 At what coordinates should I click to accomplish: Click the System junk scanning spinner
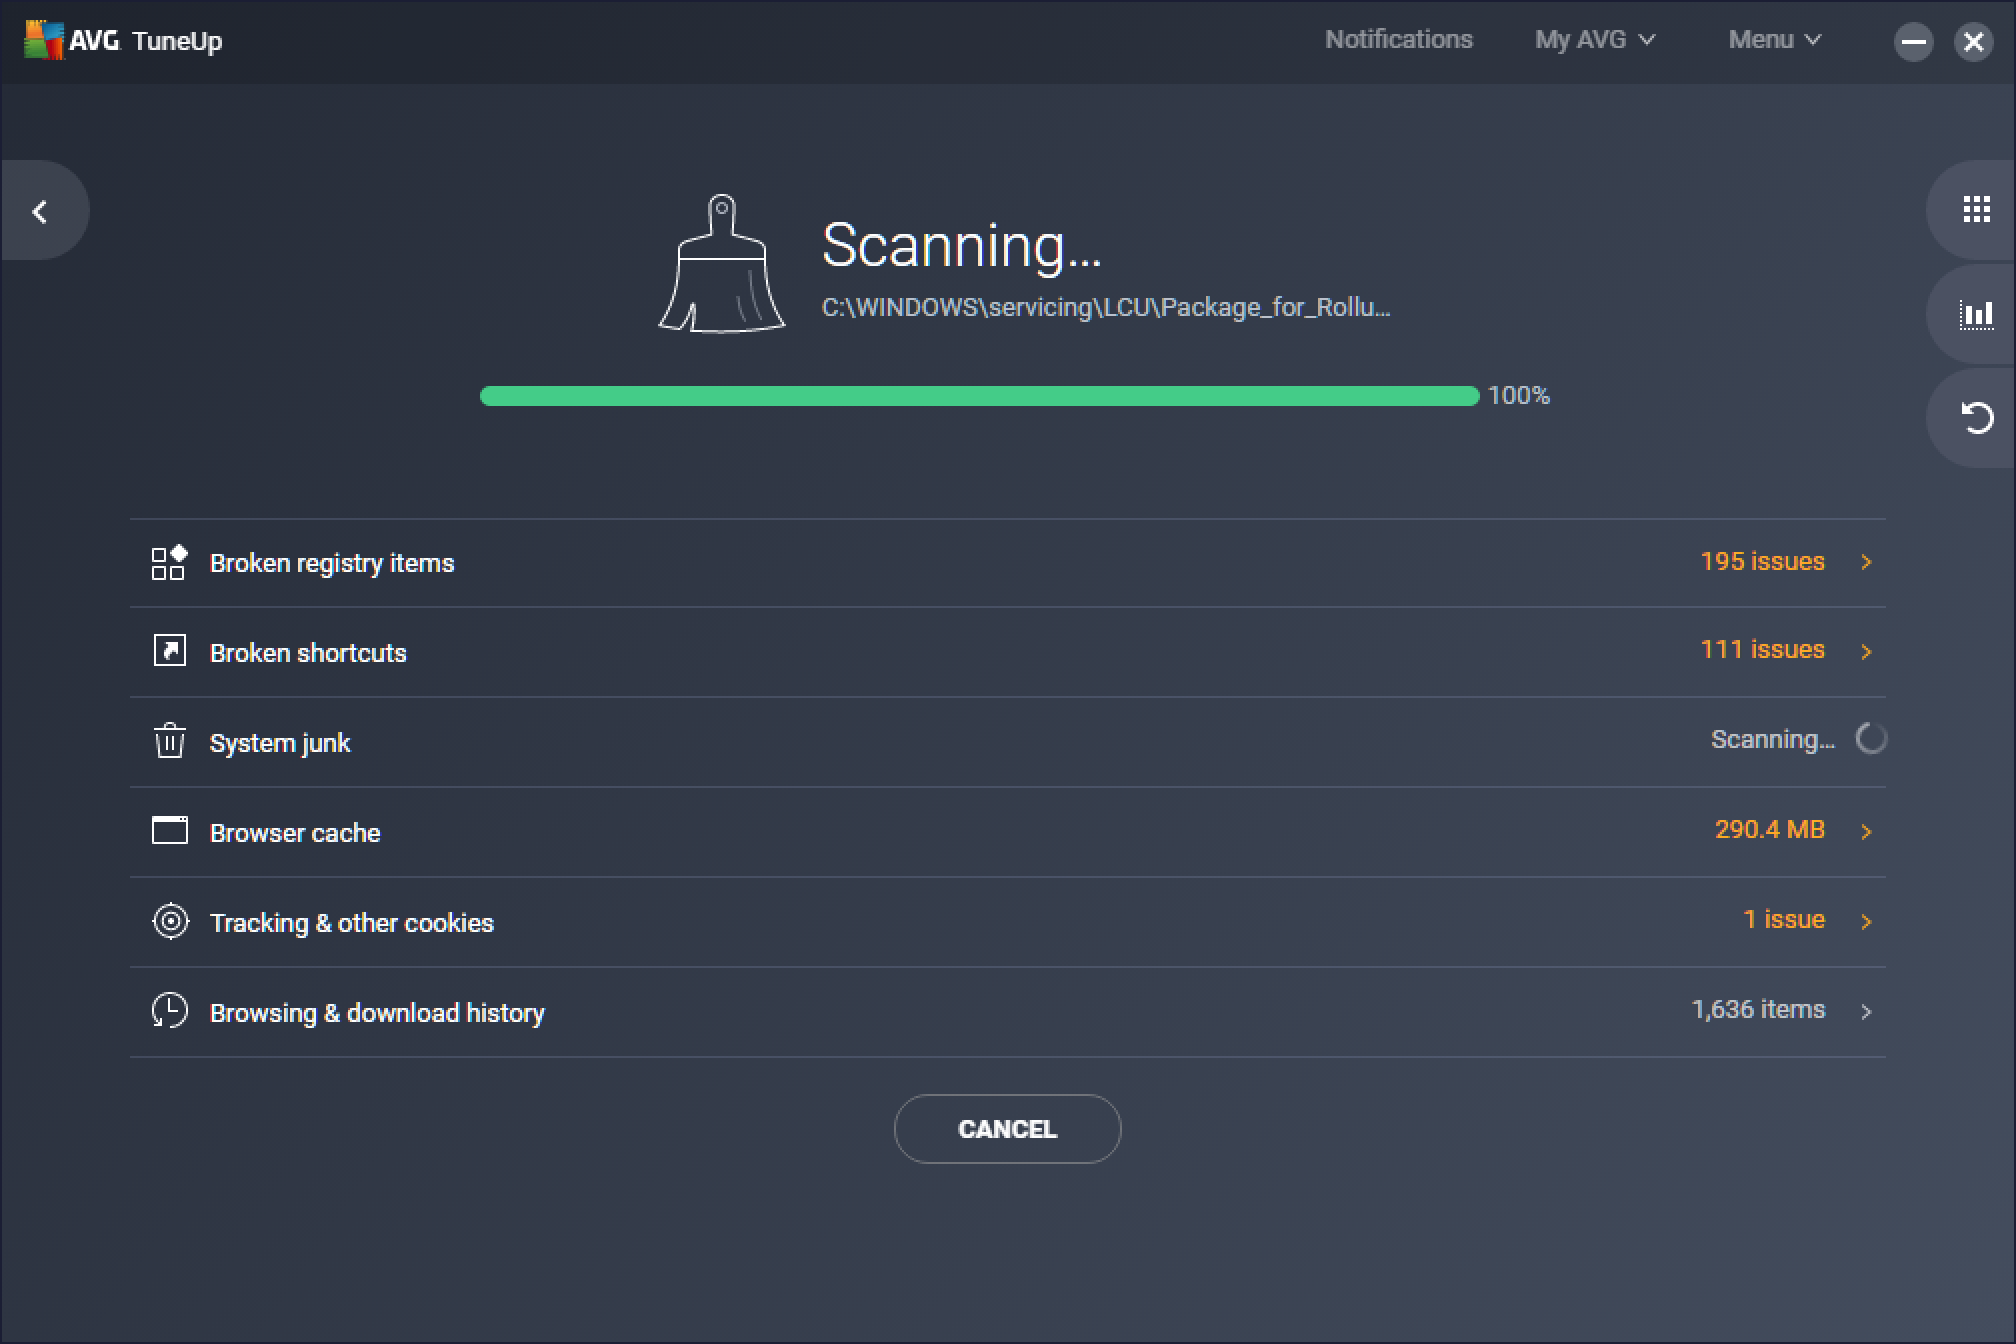1871,739
